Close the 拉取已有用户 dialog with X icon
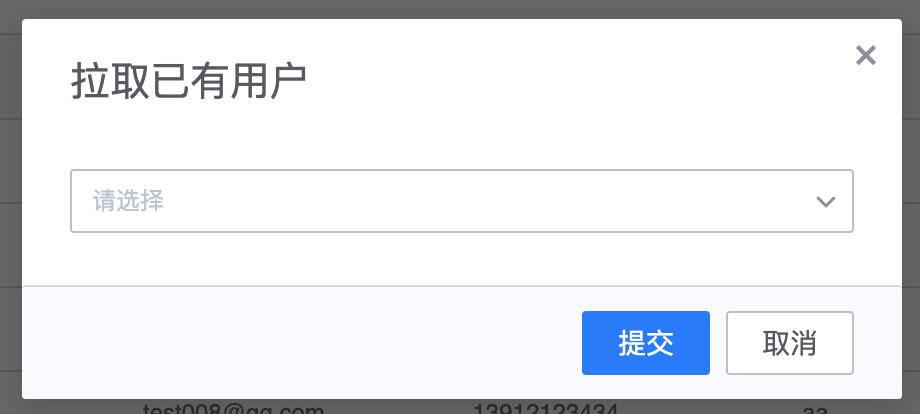The image size is (920, 414). pyautogui.click(x=865, y=55)
